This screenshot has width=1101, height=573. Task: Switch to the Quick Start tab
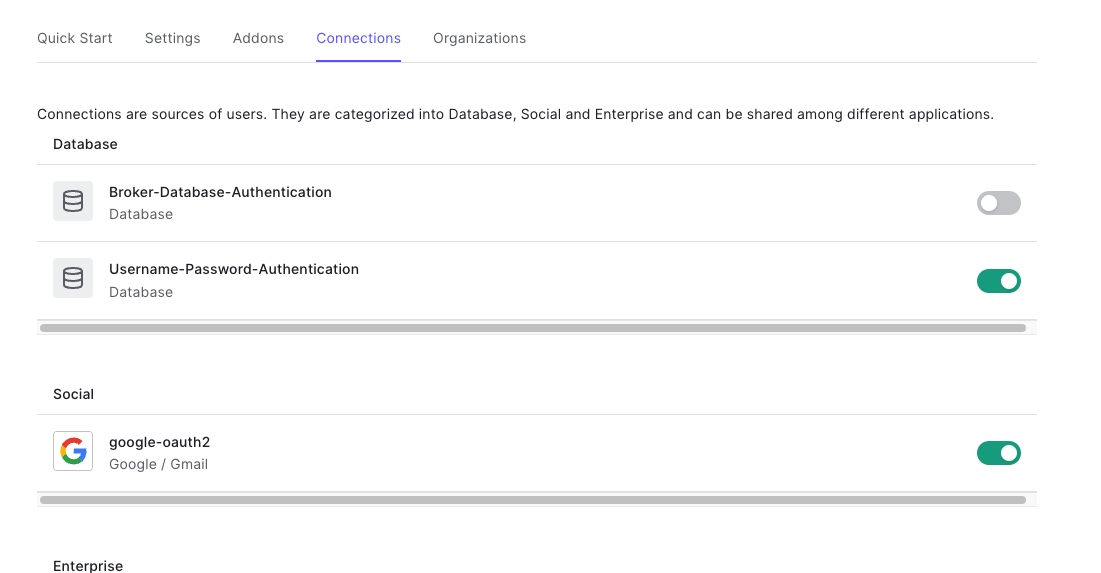pyautogui.click(x=74, y=38)
